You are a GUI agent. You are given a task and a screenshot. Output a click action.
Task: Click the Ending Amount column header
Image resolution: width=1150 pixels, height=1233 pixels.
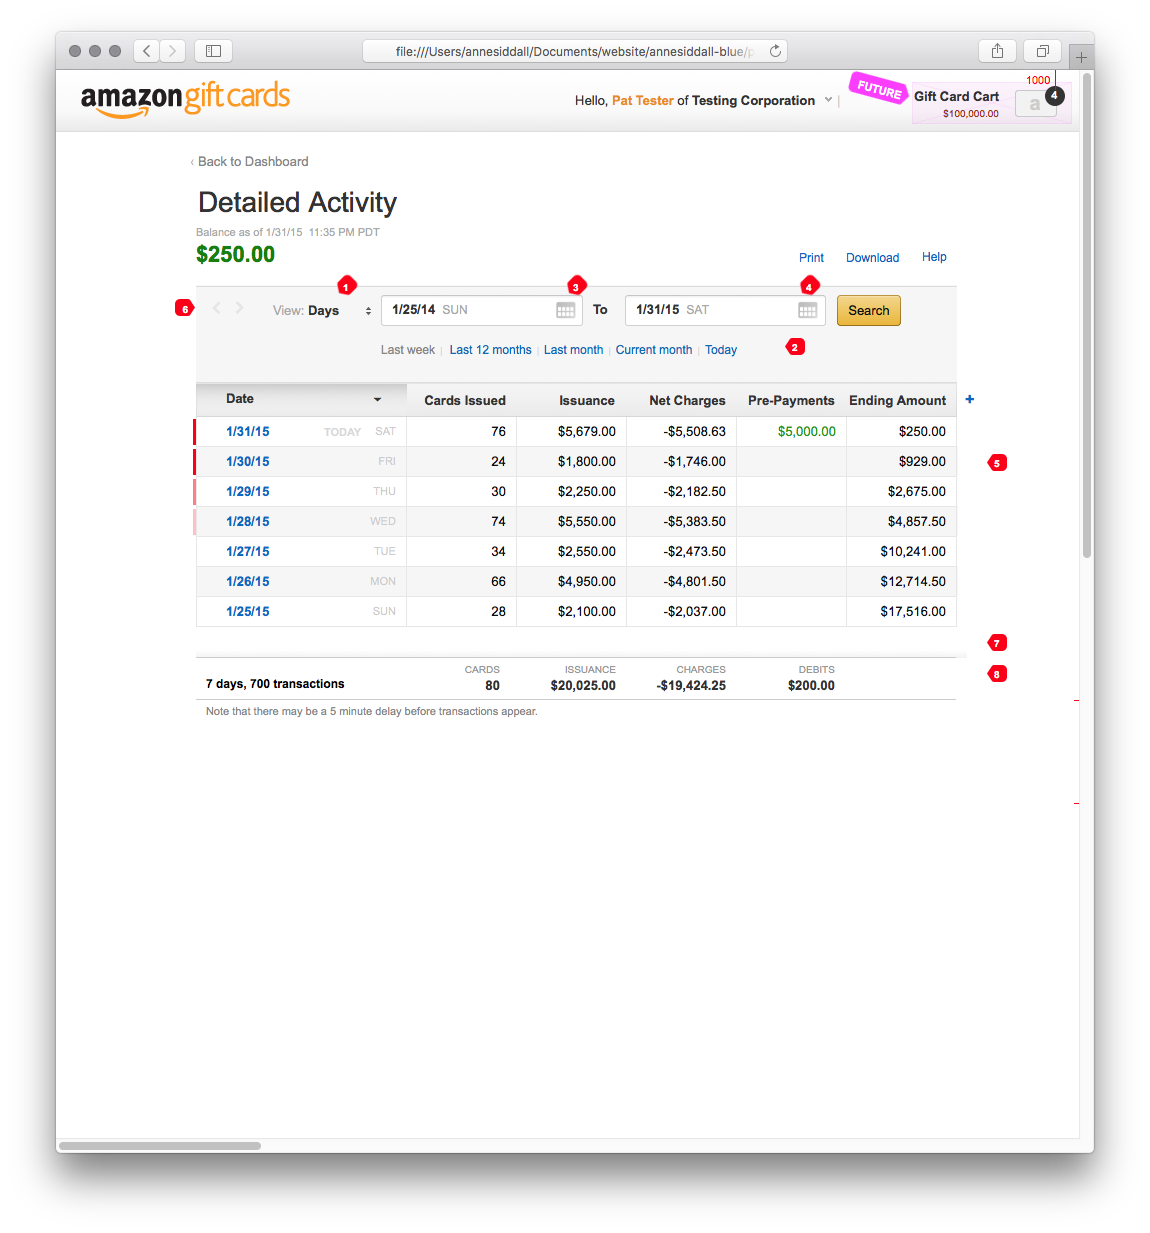point(897,400)
